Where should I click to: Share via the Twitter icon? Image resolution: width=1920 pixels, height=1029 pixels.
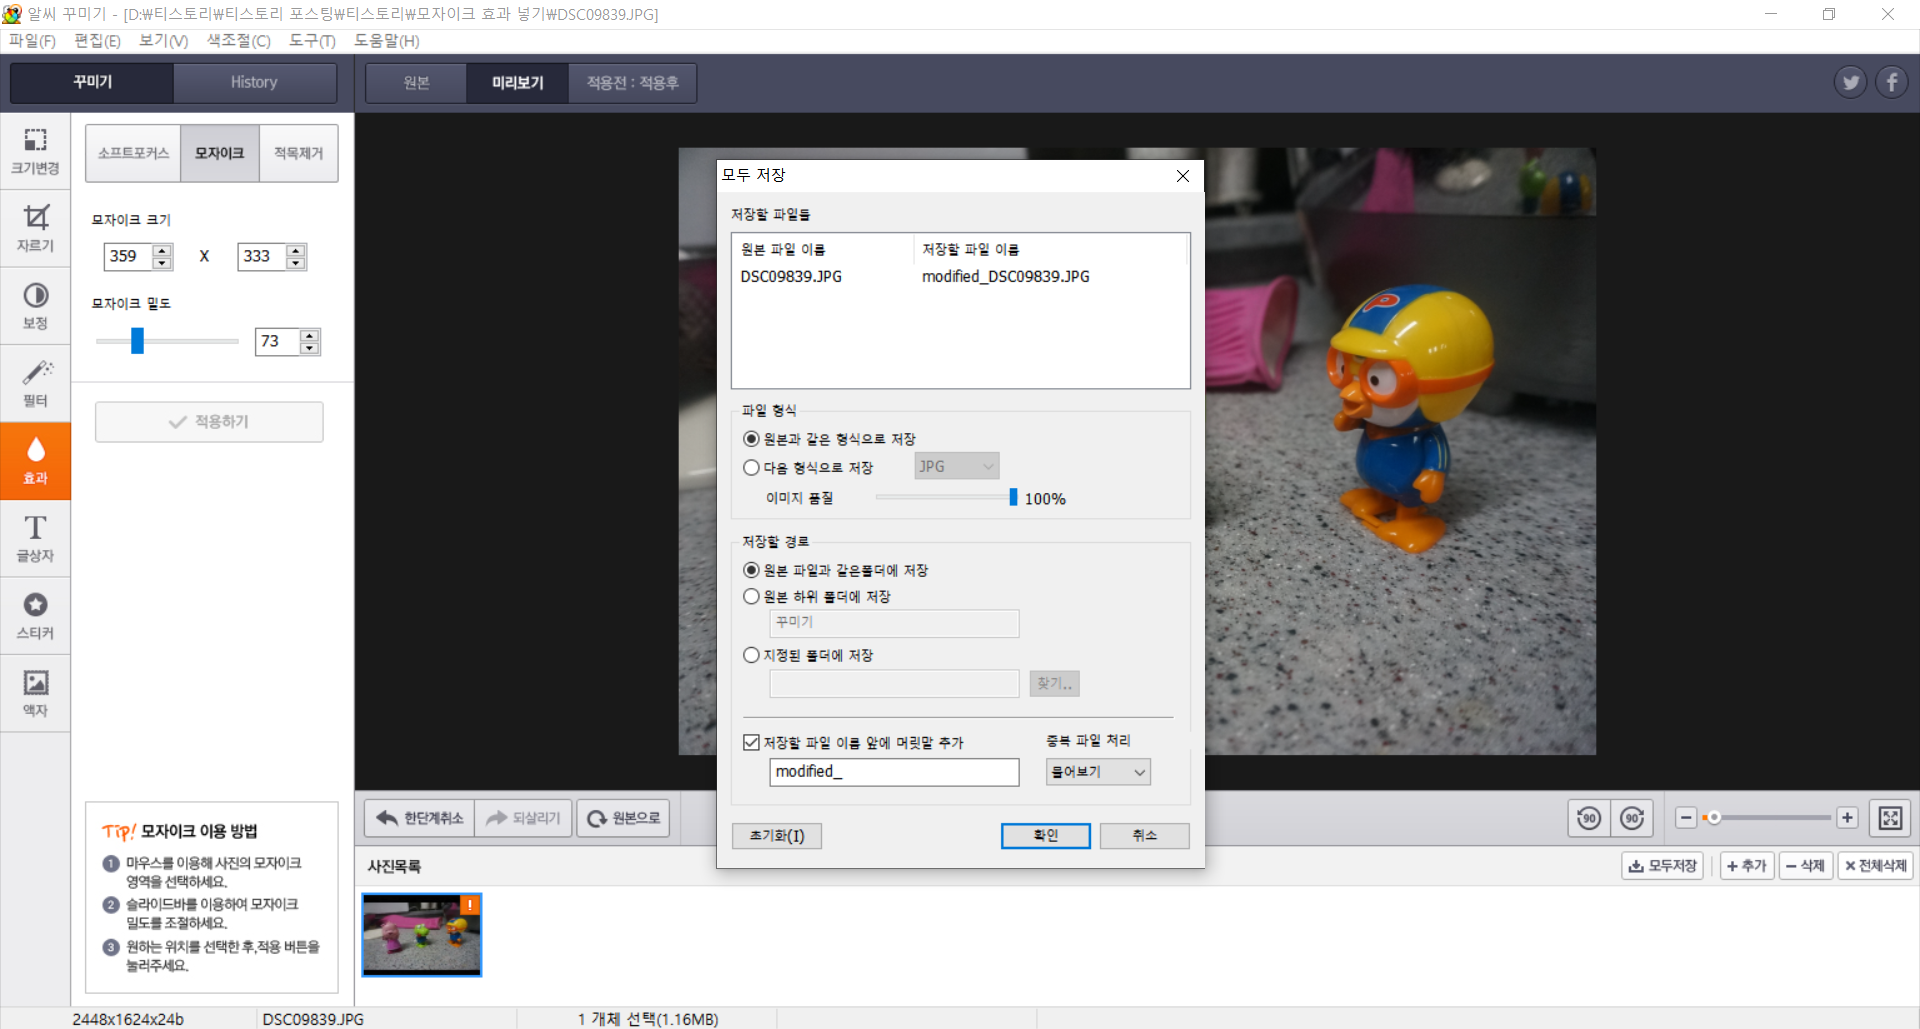click(x=1850, y=82)
